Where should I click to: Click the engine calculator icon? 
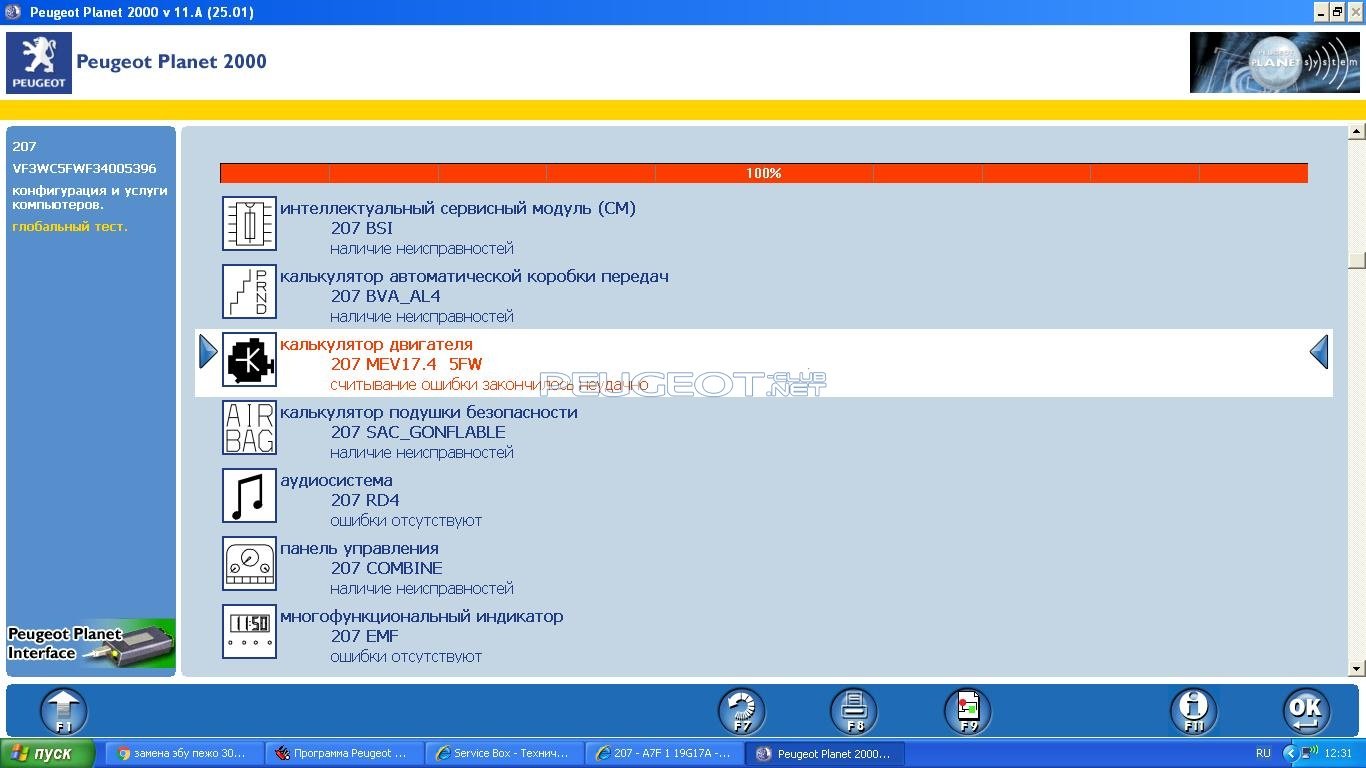(249, 360)
